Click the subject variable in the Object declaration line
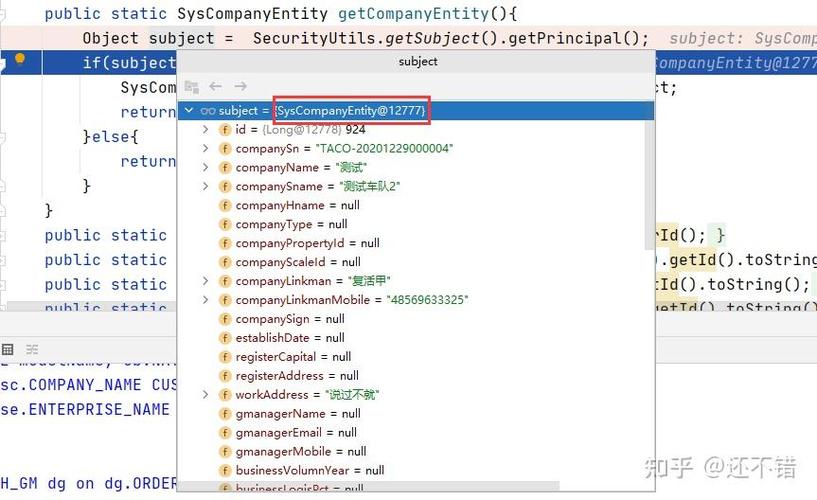This screenshot has height=500, width=817. pos(181,38)
